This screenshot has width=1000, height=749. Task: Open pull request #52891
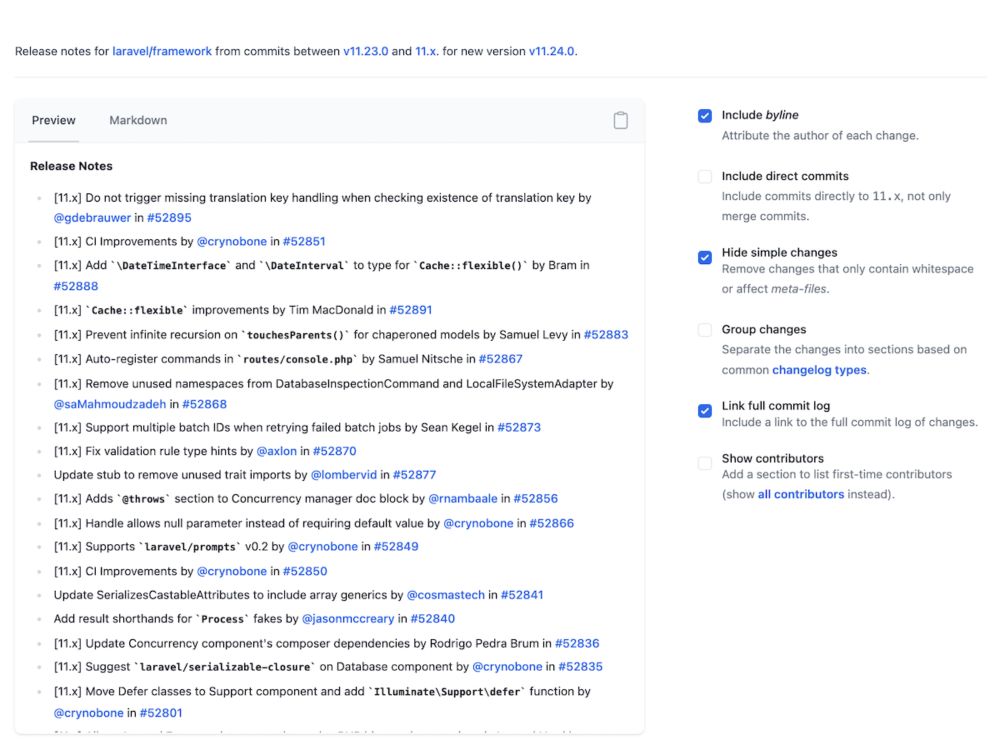pos(410,309)
